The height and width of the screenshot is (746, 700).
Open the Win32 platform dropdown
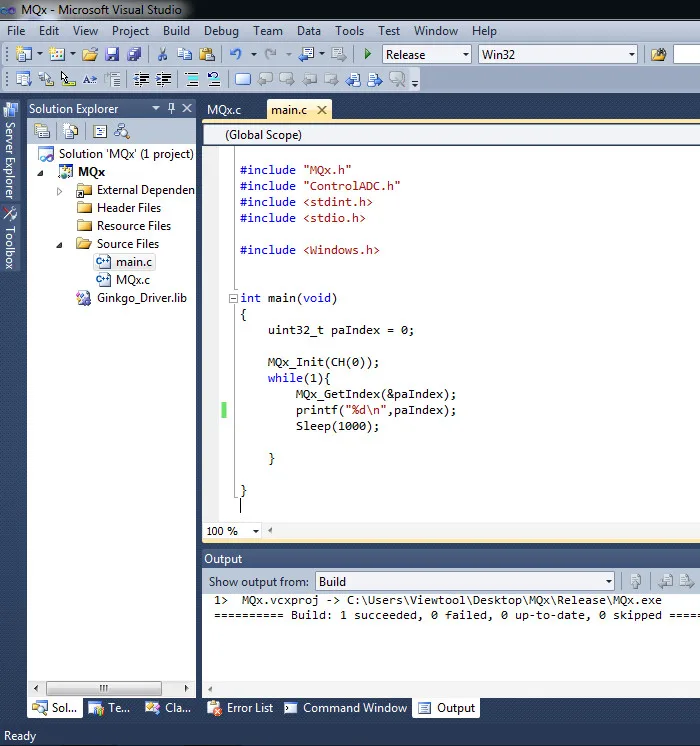[631, 55]
